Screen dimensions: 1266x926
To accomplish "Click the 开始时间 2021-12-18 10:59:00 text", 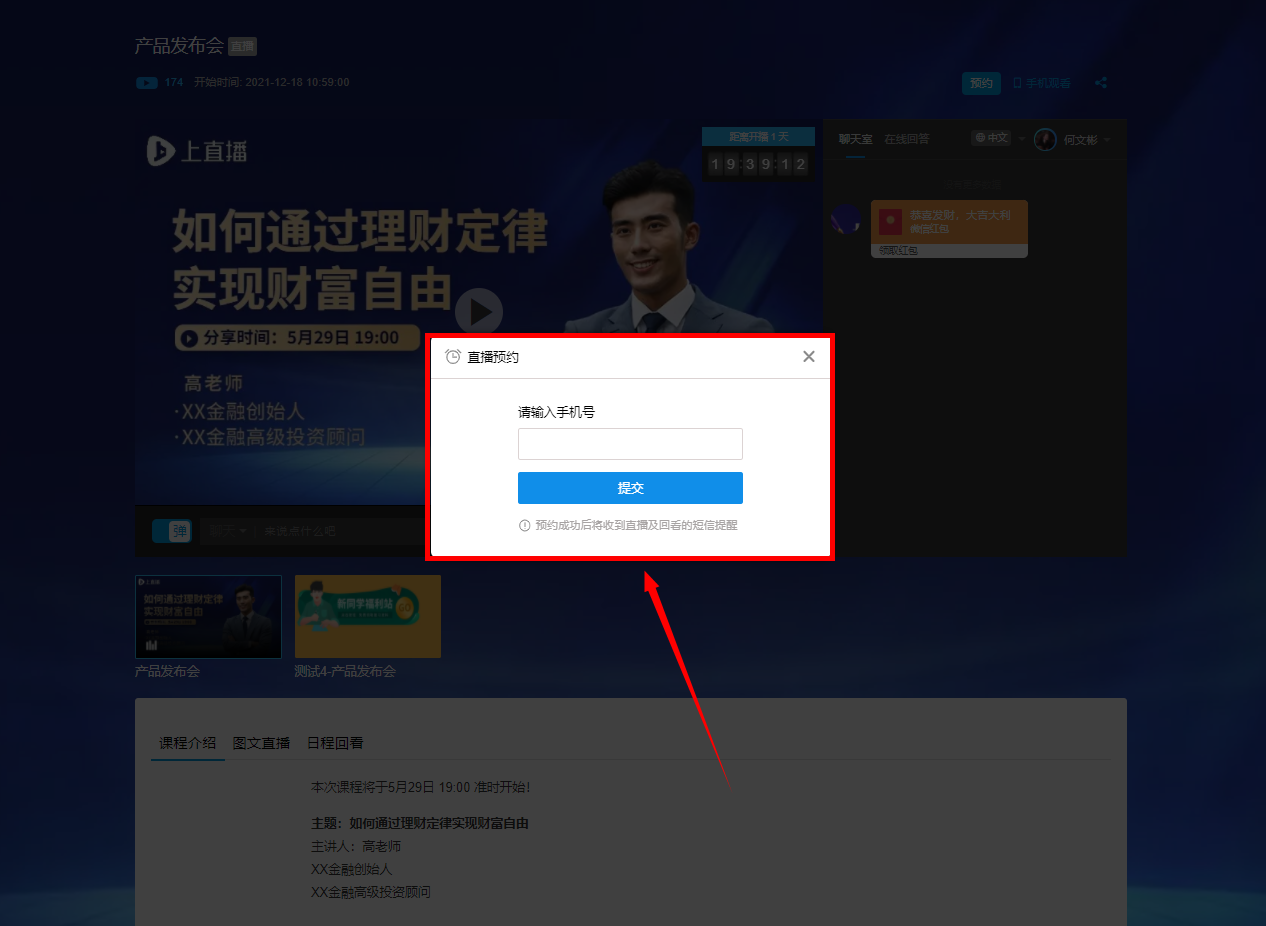I will 272,83.
